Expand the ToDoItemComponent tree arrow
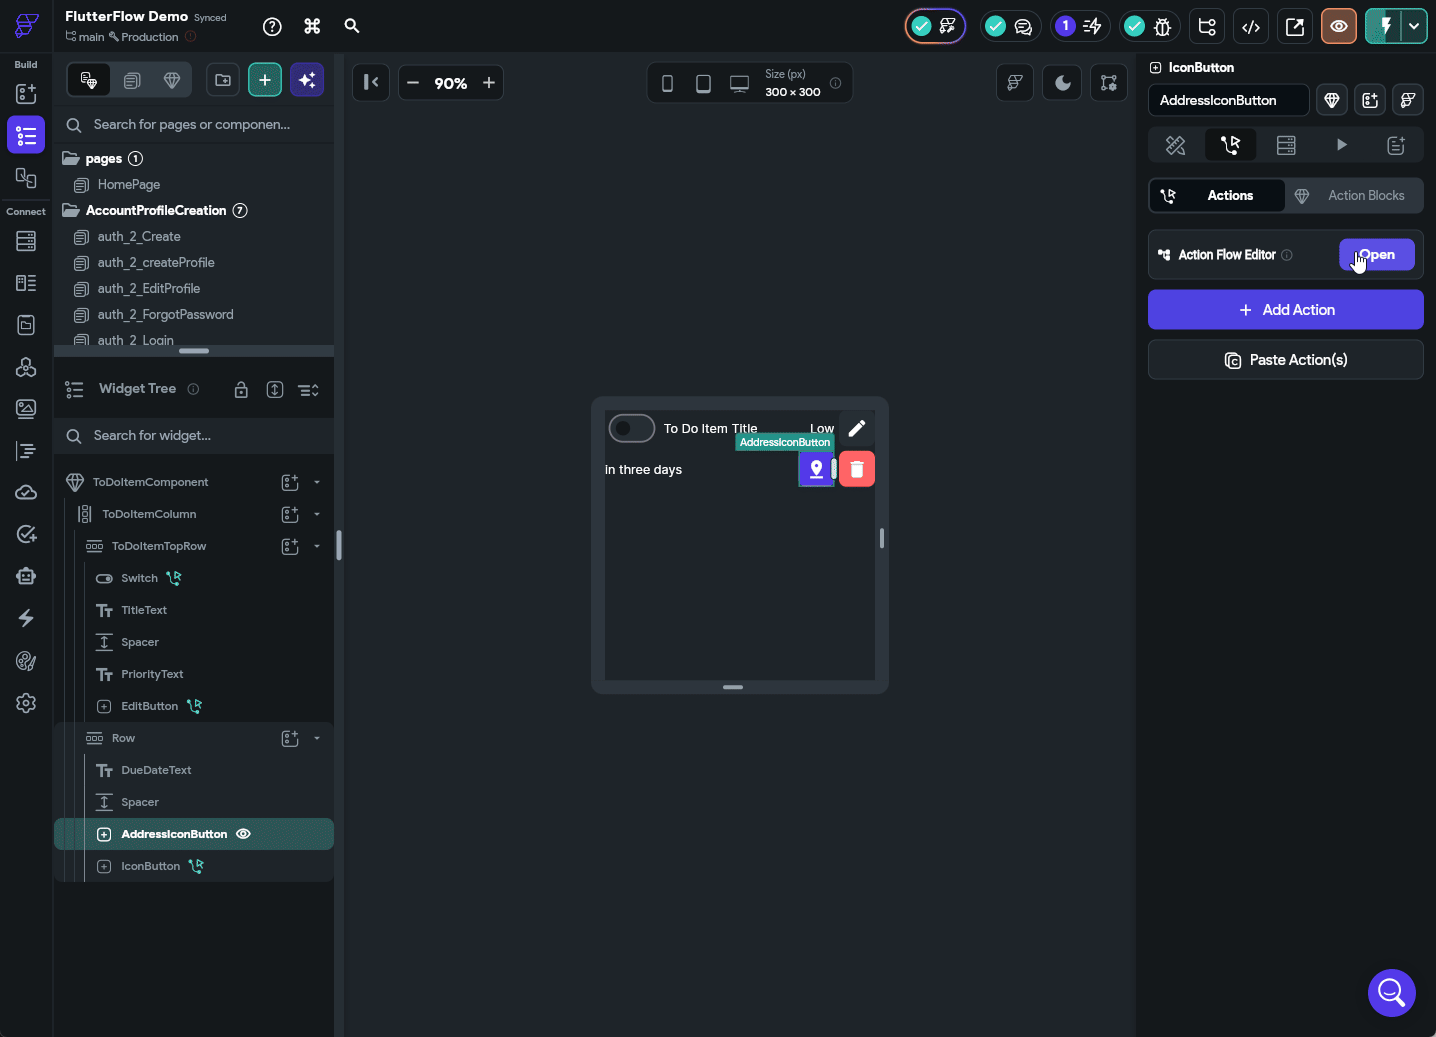This screenshot has width=1436, height=1037. coord(317,482)
